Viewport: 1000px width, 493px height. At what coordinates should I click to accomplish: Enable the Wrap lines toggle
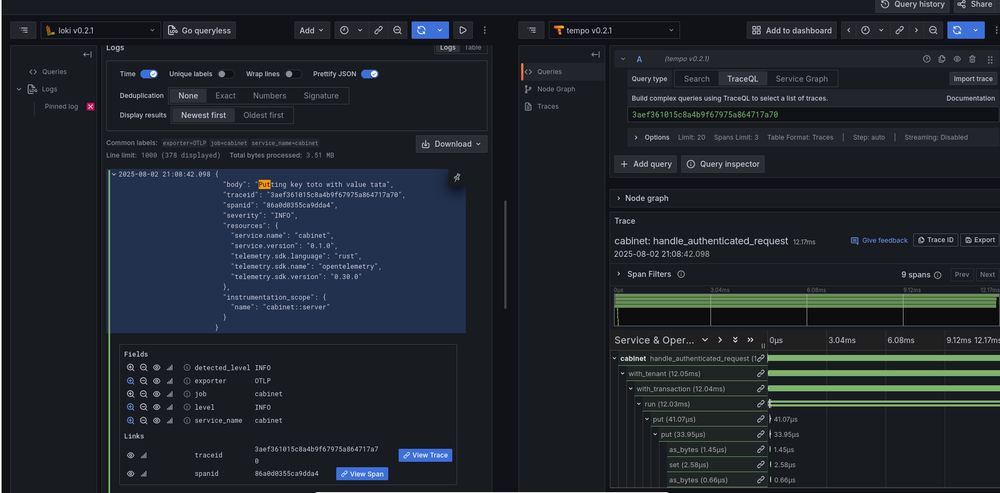click(293, 74)
